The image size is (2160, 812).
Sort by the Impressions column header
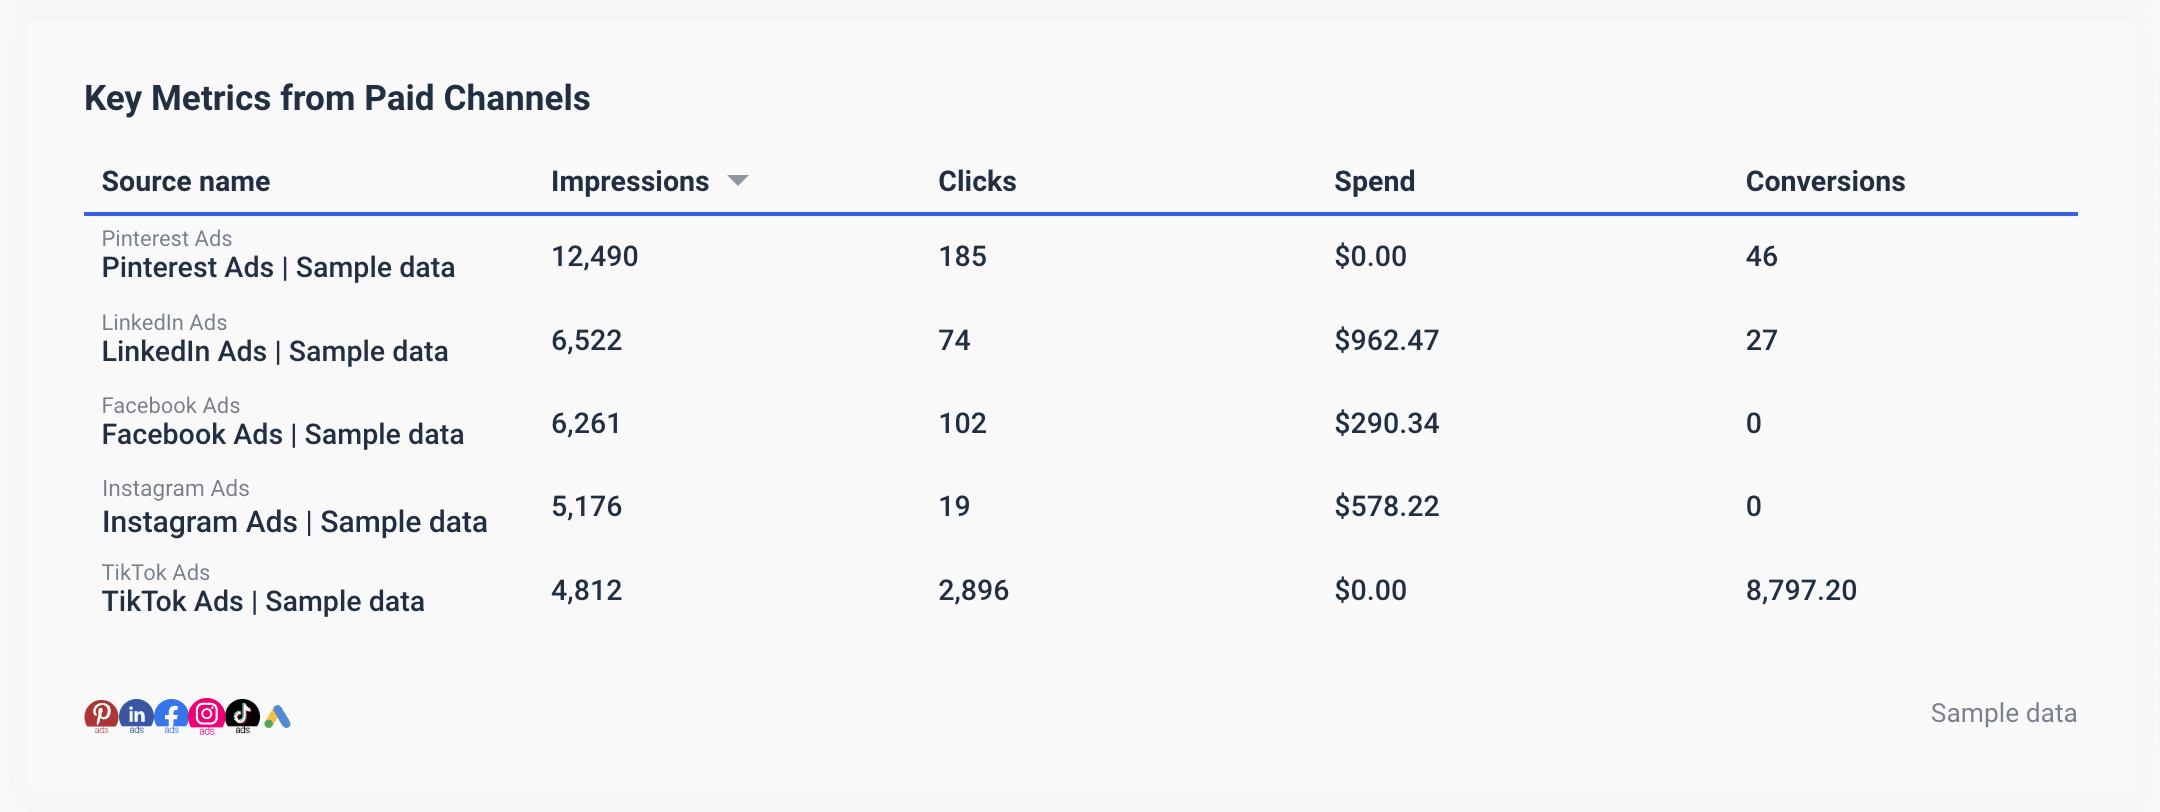click(629, 181)
